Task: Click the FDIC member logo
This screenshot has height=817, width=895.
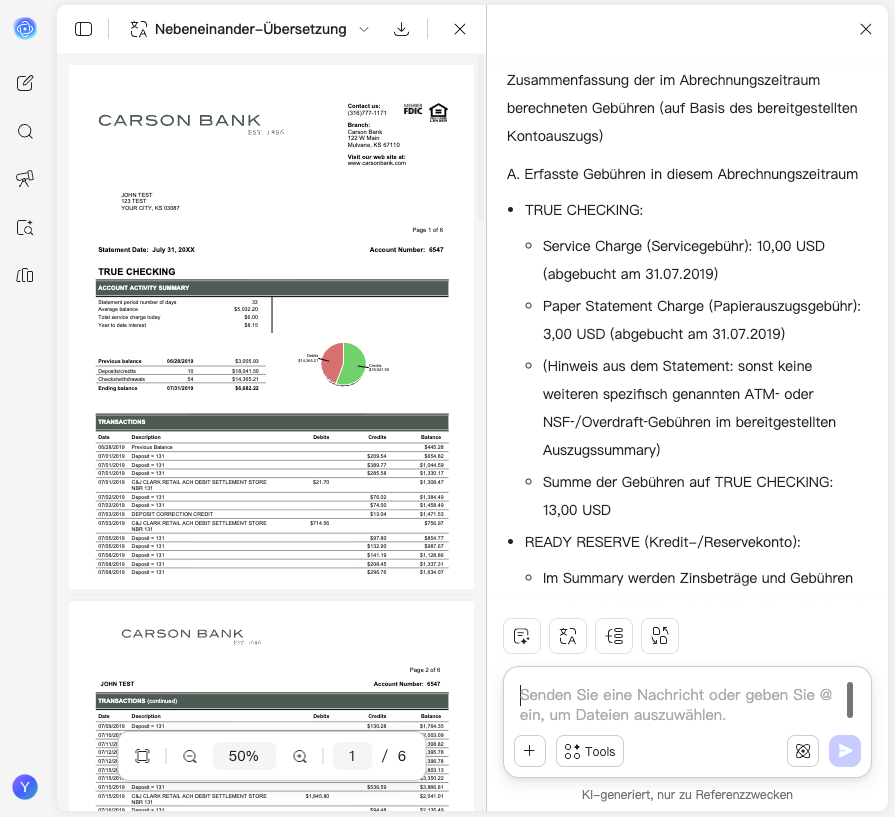Action: click(x=413, y=110)
